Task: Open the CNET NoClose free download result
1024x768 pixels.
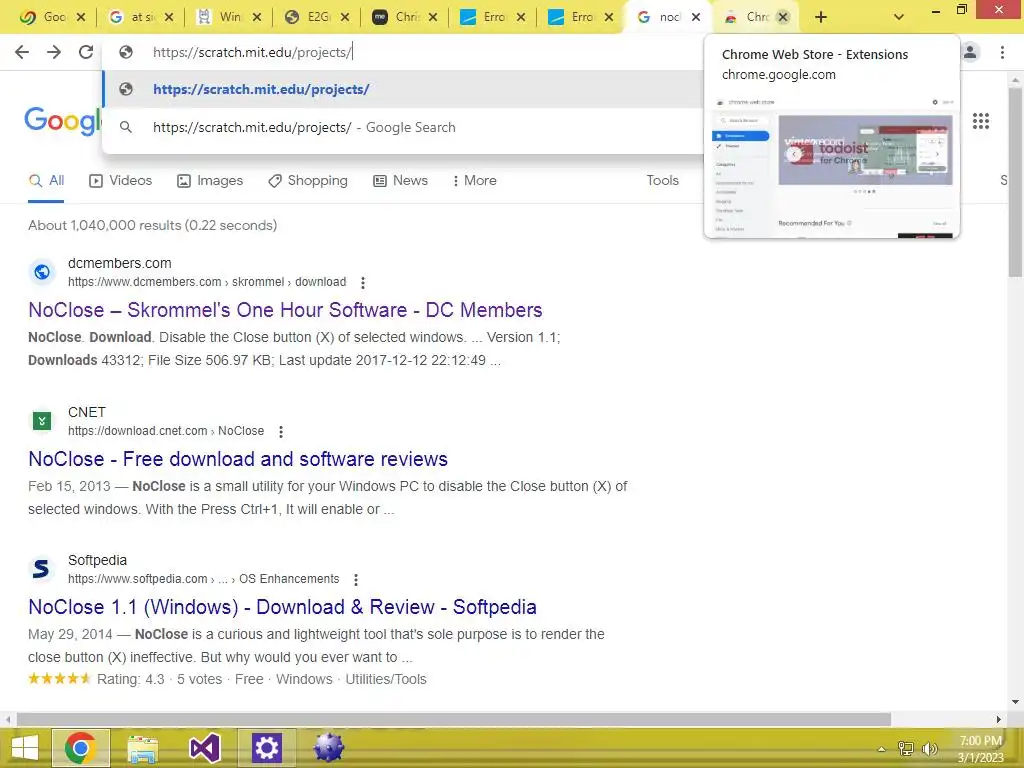Action: coord(238,459)
